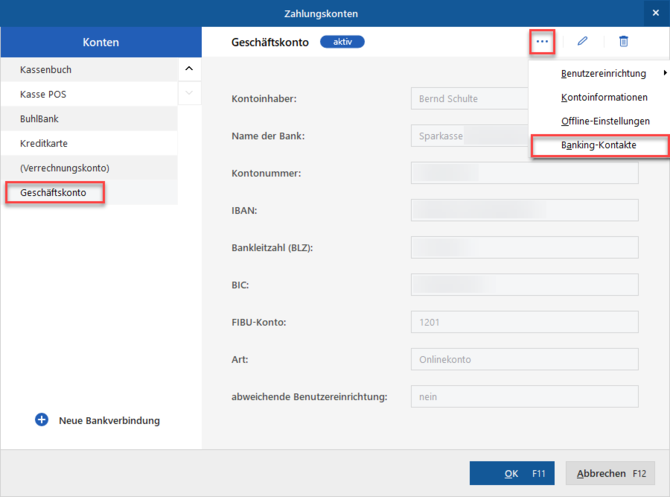Select BuhlBank account
670x497 pixels.
pos(89,119)
